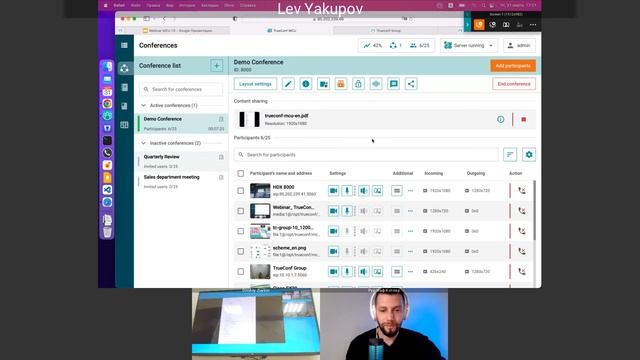Click the Search for conferences field
The width and height of the screenshot is (640, 360).
click(x=182, y=89)
